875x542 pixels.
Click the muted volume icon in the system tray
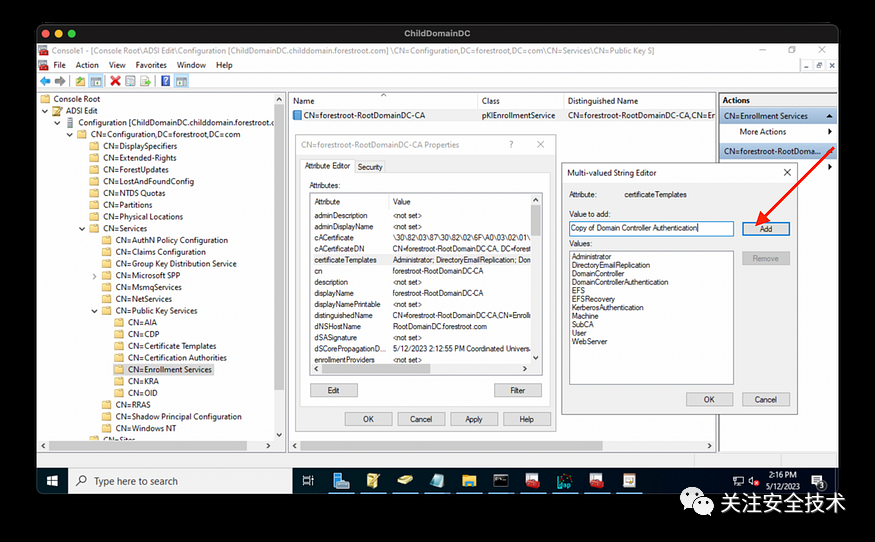(x=753, y=481)
